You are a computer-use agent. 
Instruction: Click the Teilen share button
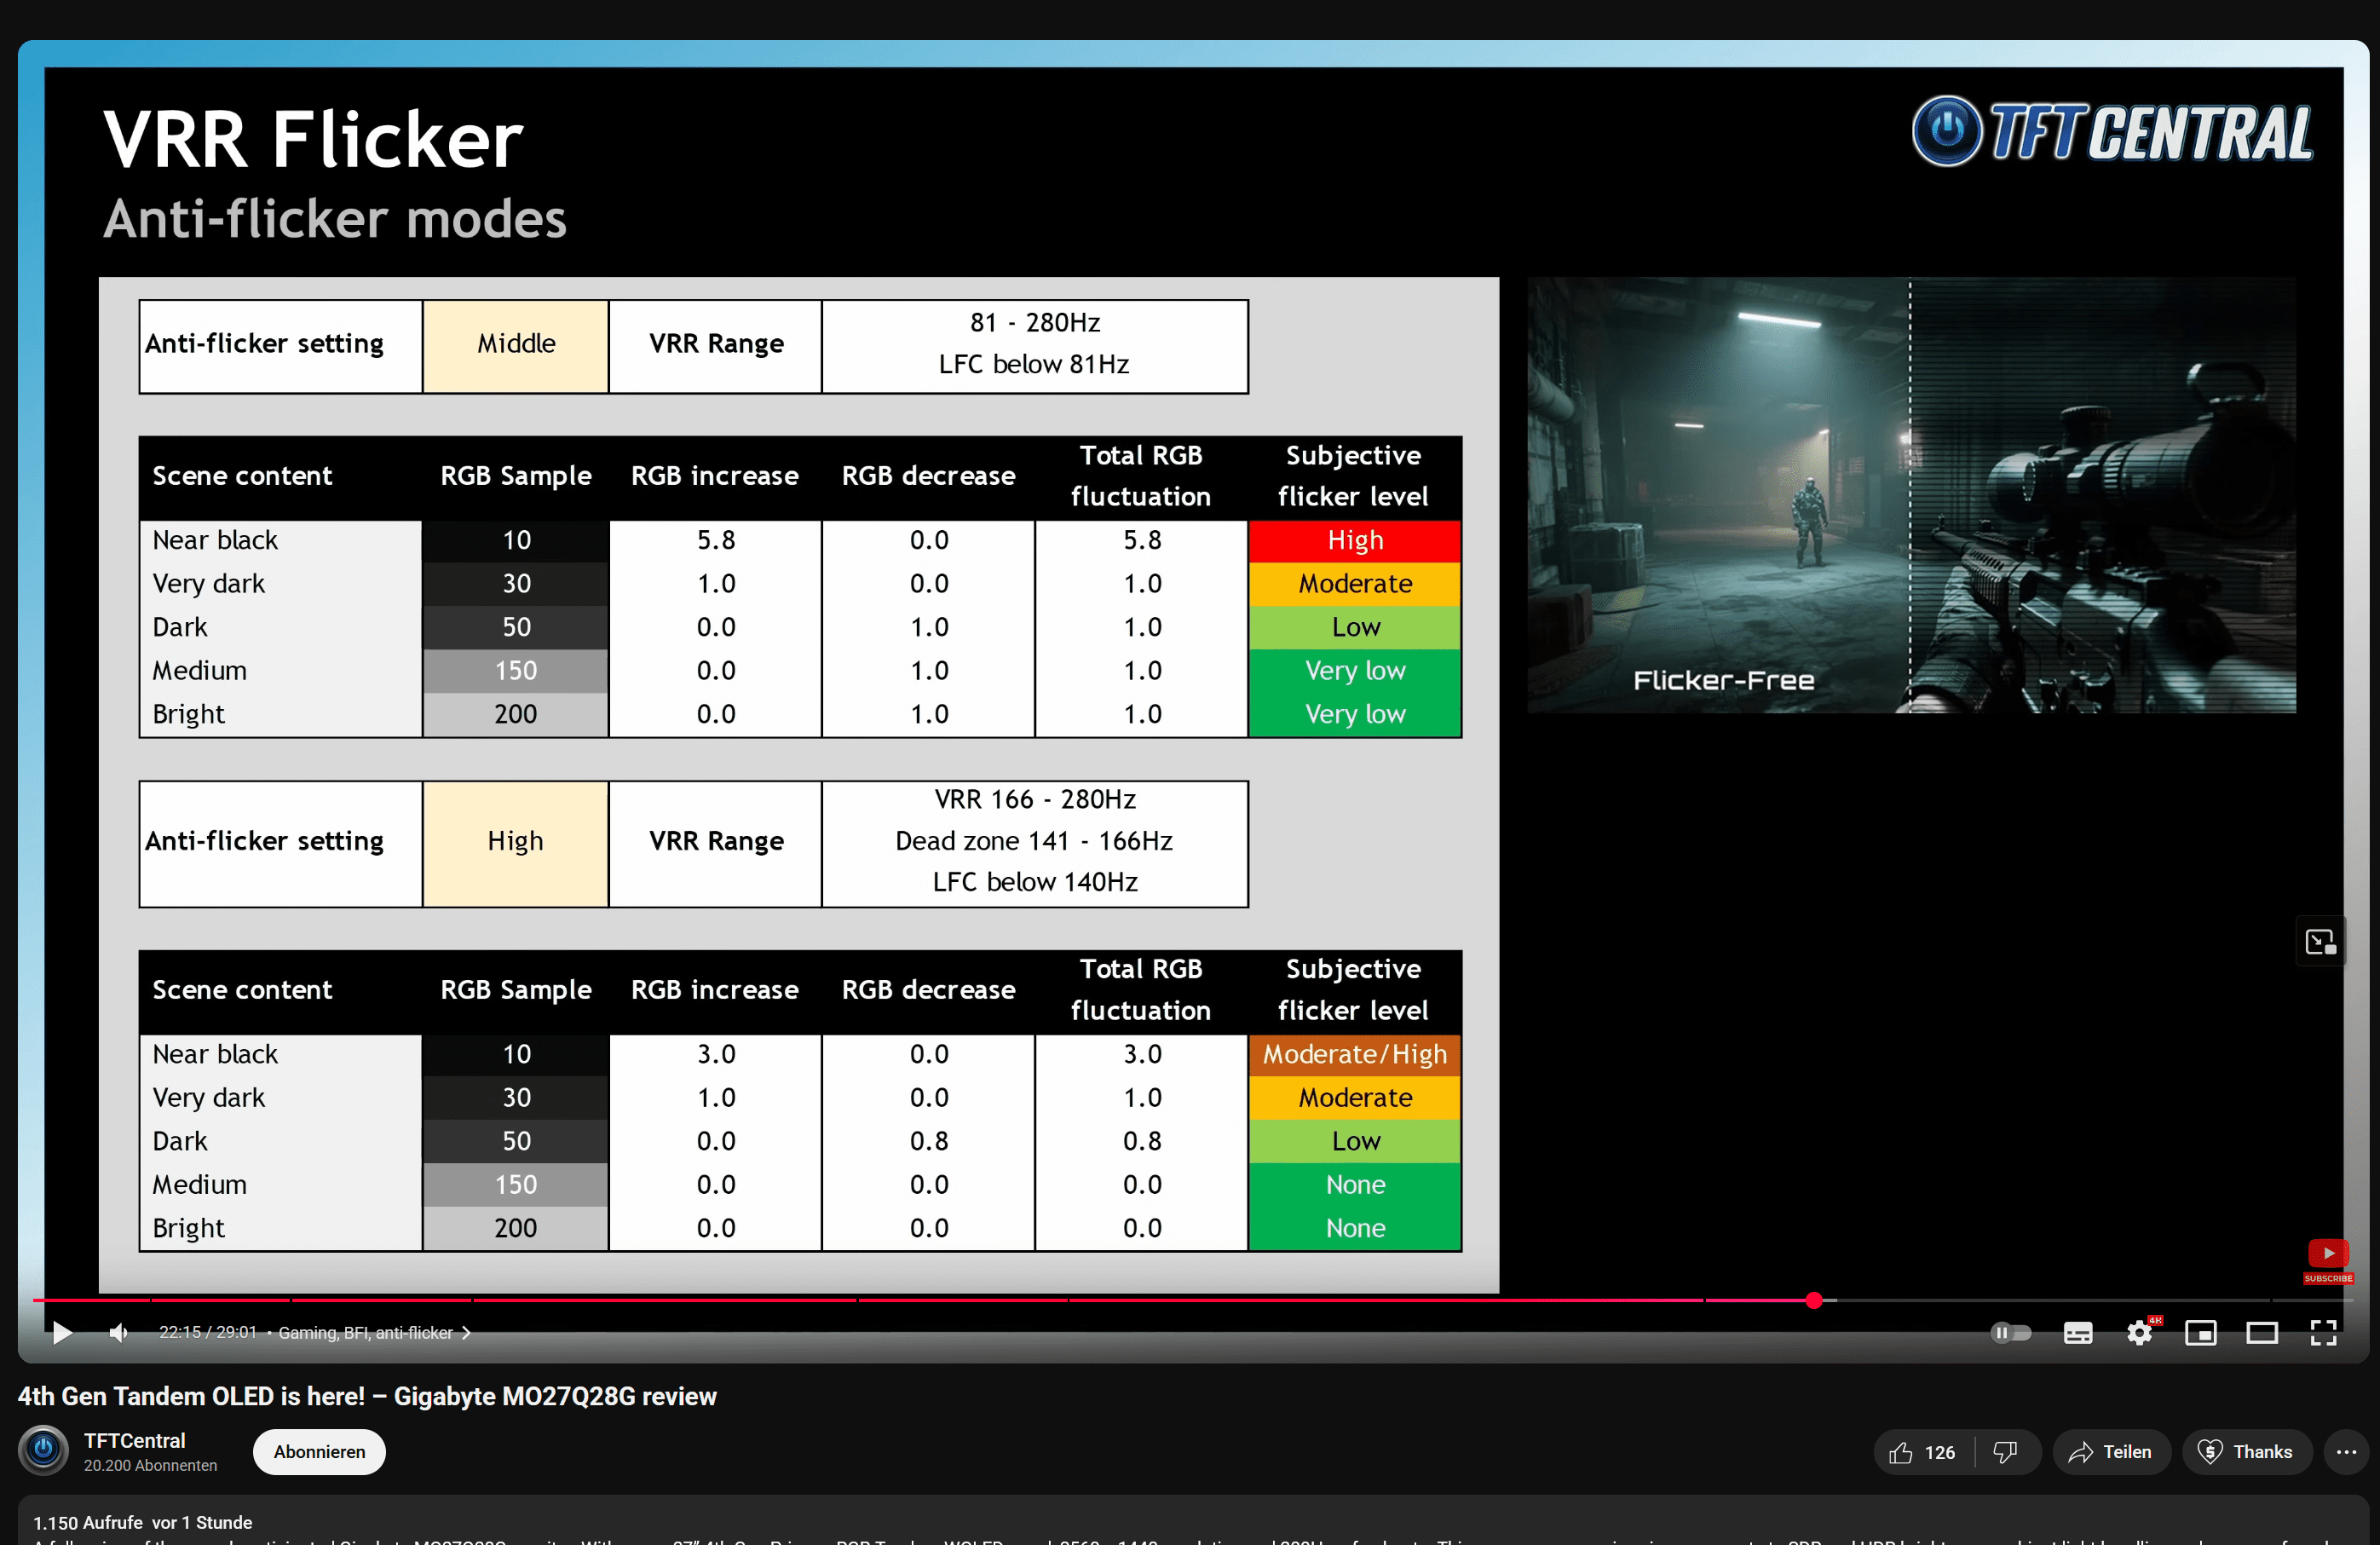(x=2110, y=1452)
